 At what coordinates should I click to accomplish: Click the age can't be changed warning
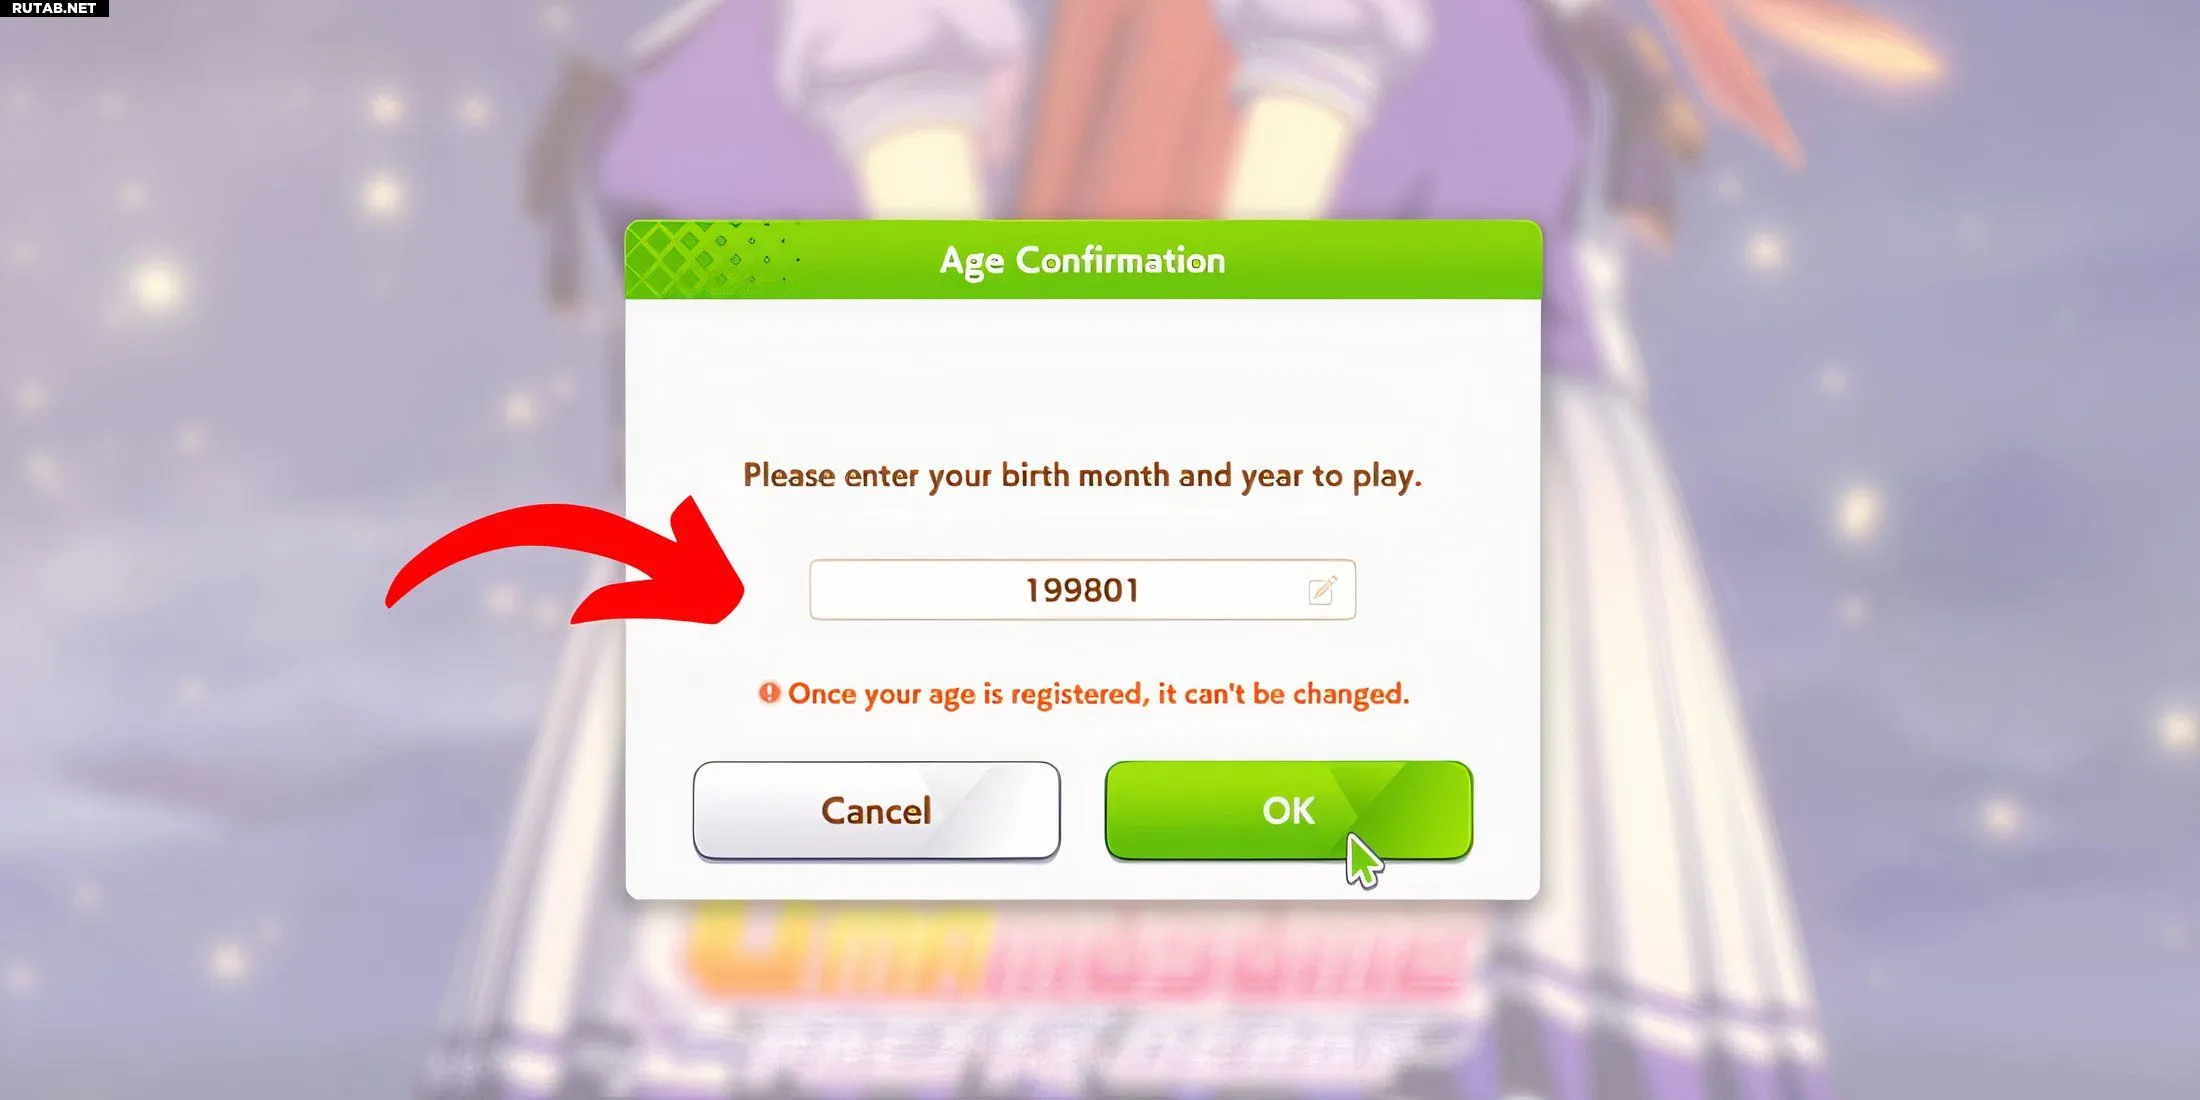pyautogui.click(x=1098, y=693)
